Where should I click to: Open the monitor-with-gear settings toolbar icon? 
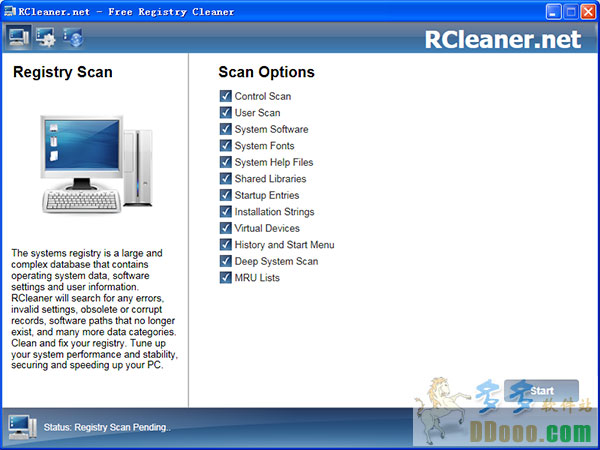click(x=46, y=38)
